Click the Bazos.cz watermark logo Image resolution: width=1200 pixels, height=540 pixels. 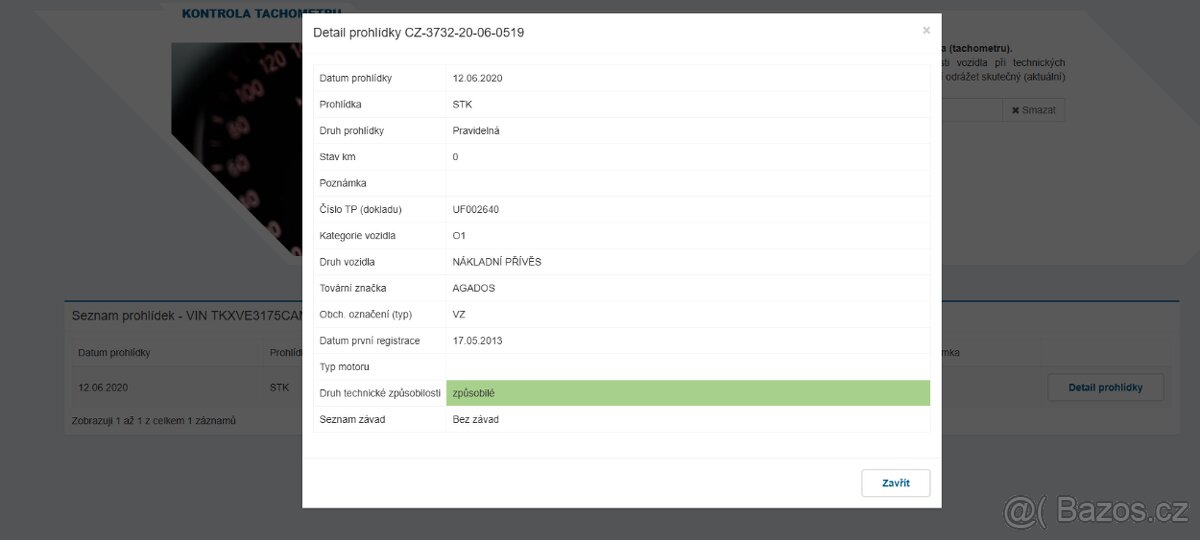[x=1096, y=512]
